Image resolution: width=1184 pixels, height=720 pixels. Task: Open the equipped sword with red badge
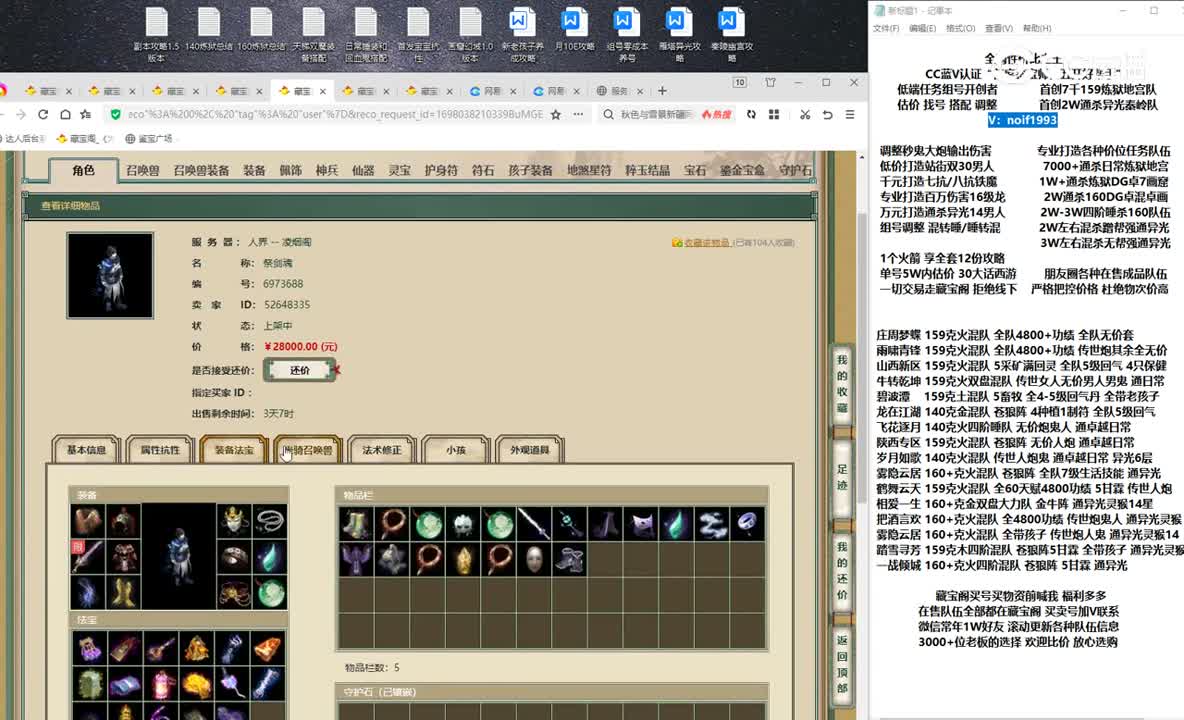coord(88,556)
